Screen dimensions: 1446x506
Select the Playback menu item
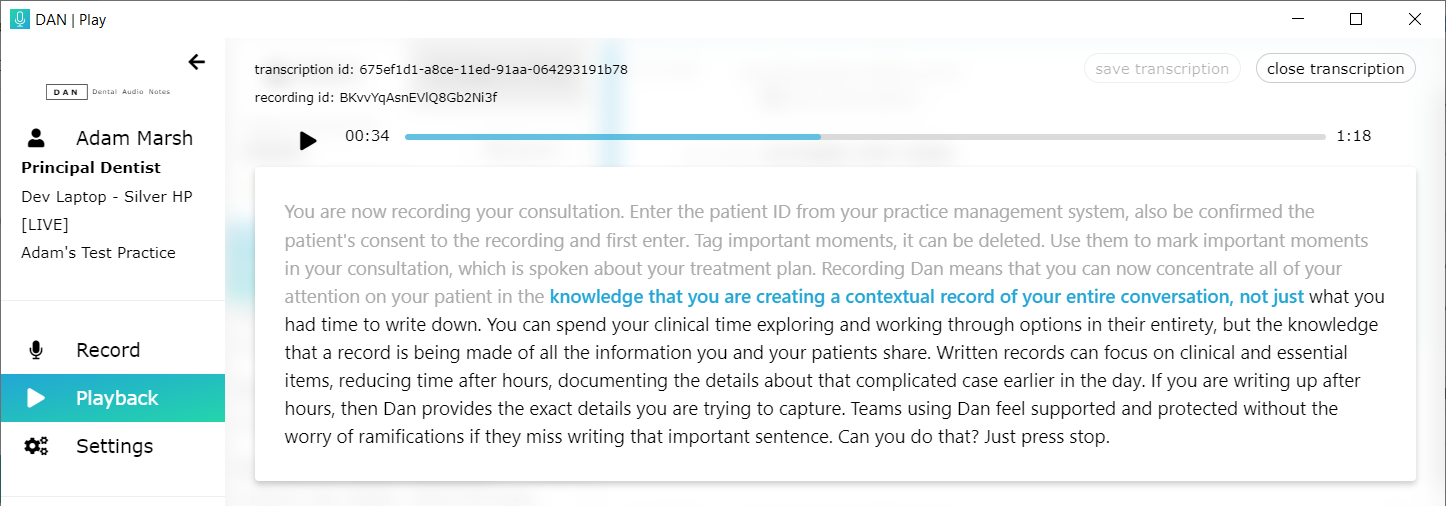117,398
